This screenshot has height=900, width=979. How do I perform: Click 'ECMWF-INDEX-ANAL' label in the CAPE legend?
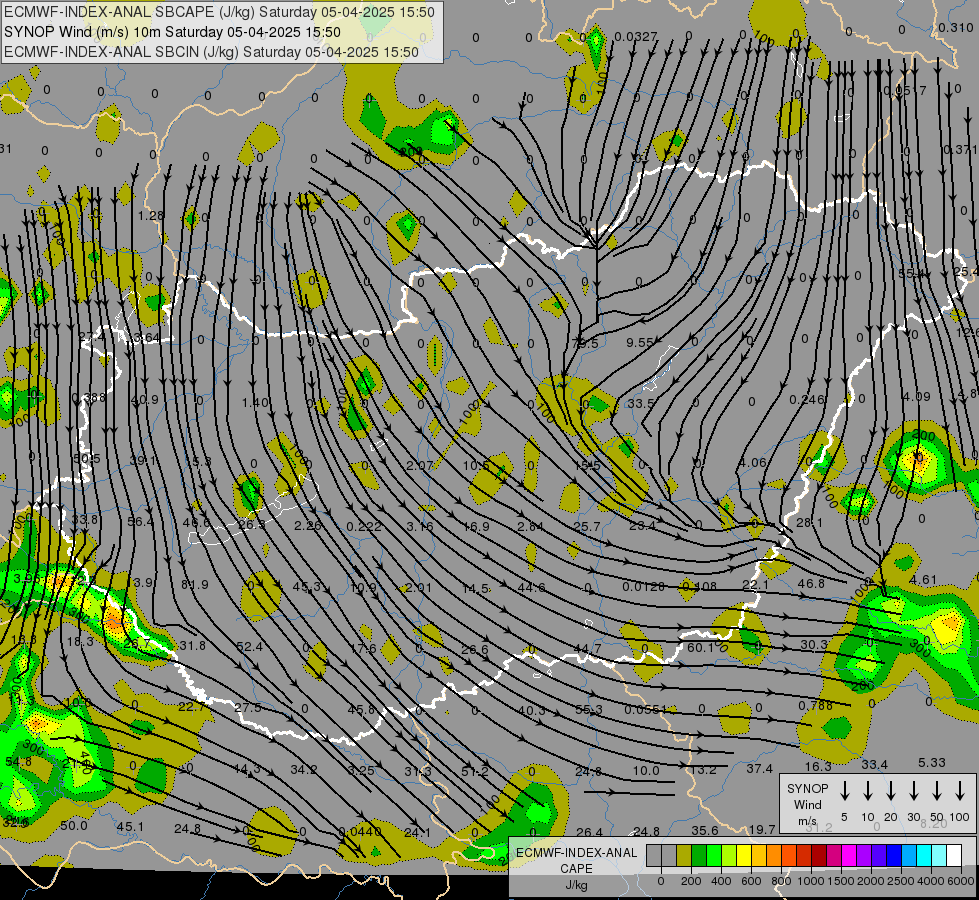pyautogui.click(x=576, y=853)
